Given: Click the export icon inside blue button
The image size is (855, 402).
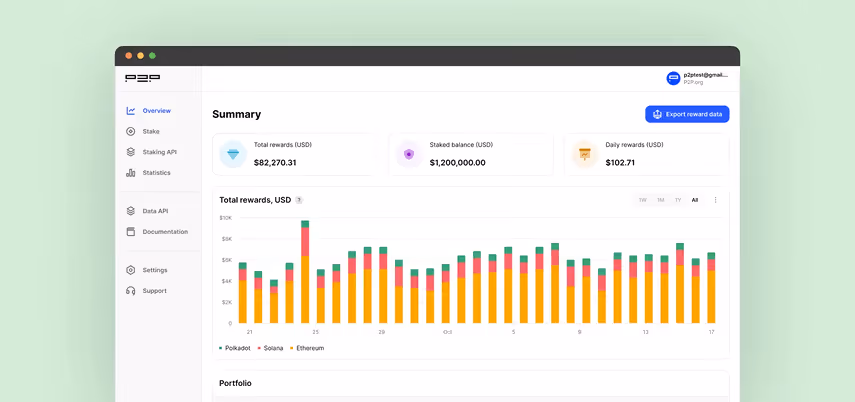Looking at the screenshot, I should (657, 114).
